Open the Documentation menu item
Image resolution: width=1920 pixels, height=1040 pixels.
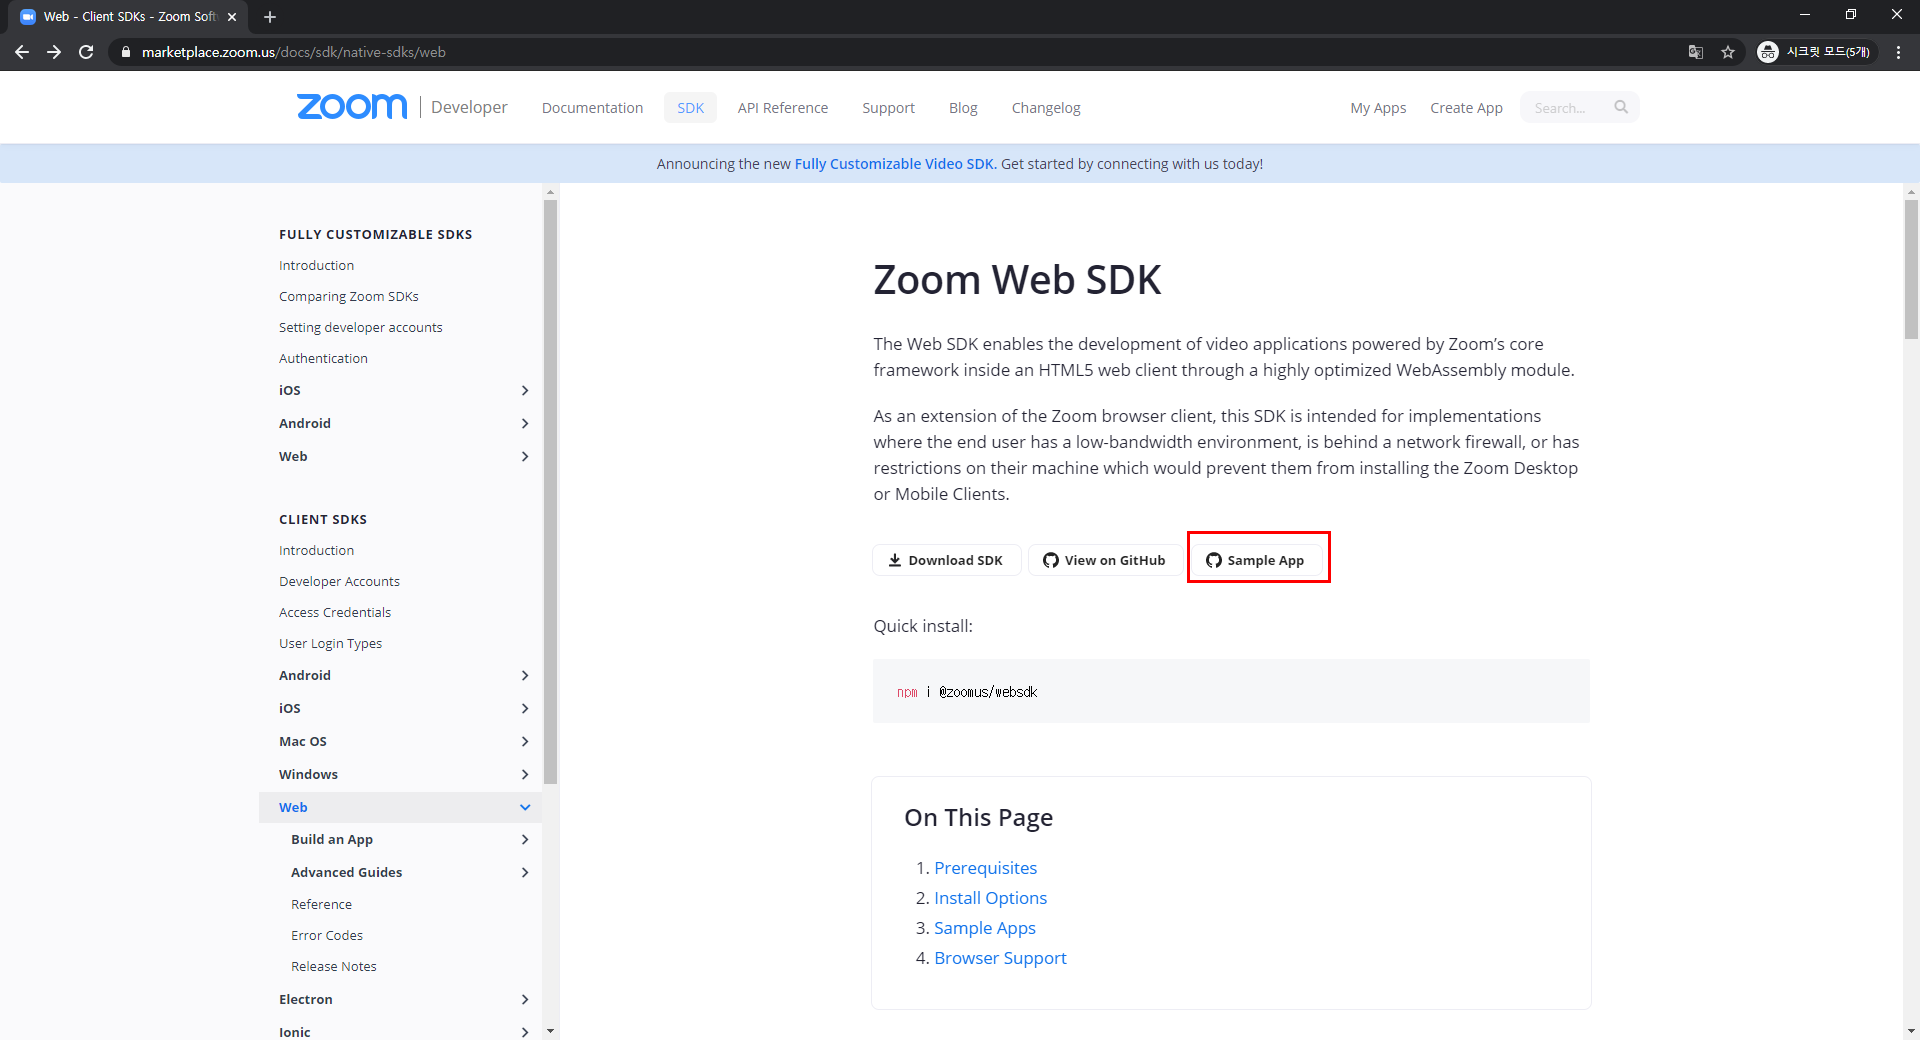(x=592, y=108)
